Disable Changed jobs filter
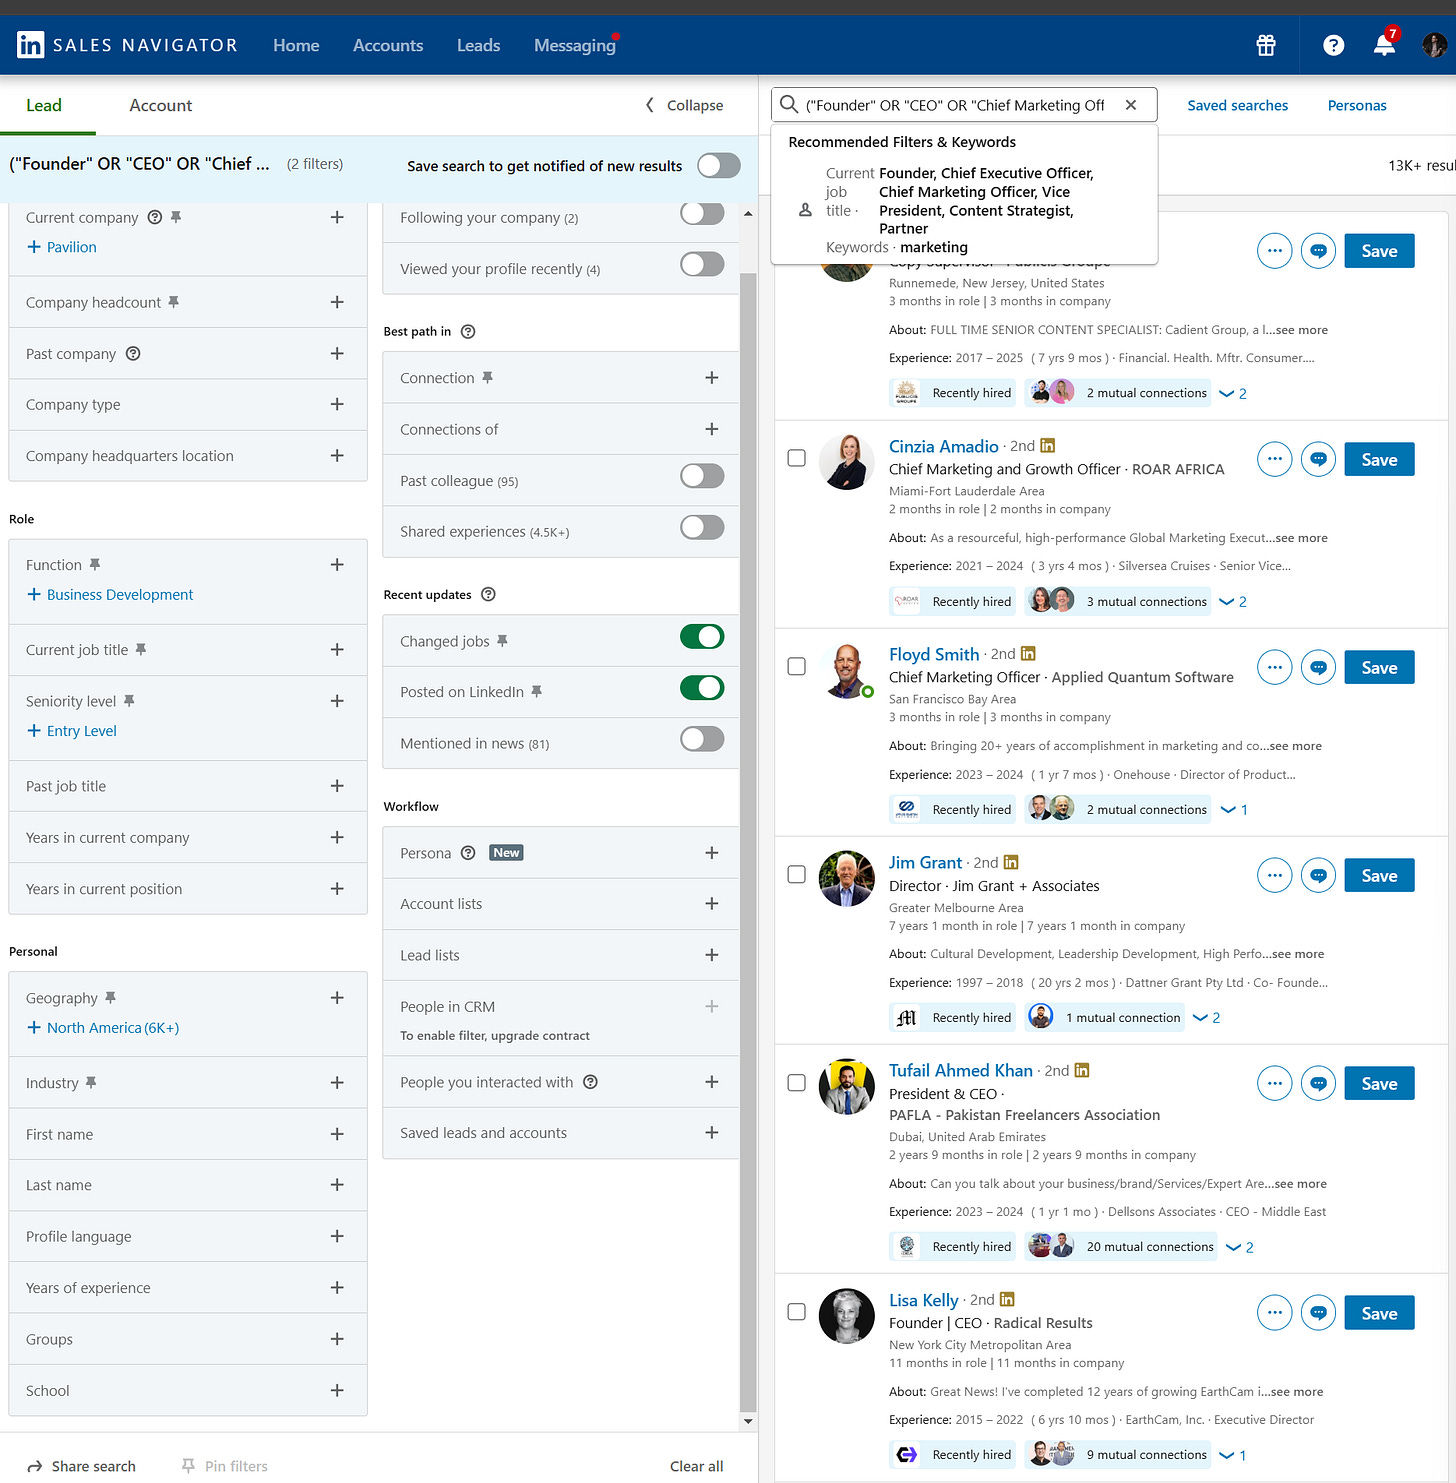This screenshot has width=1456, height=1483. point(702,636)
